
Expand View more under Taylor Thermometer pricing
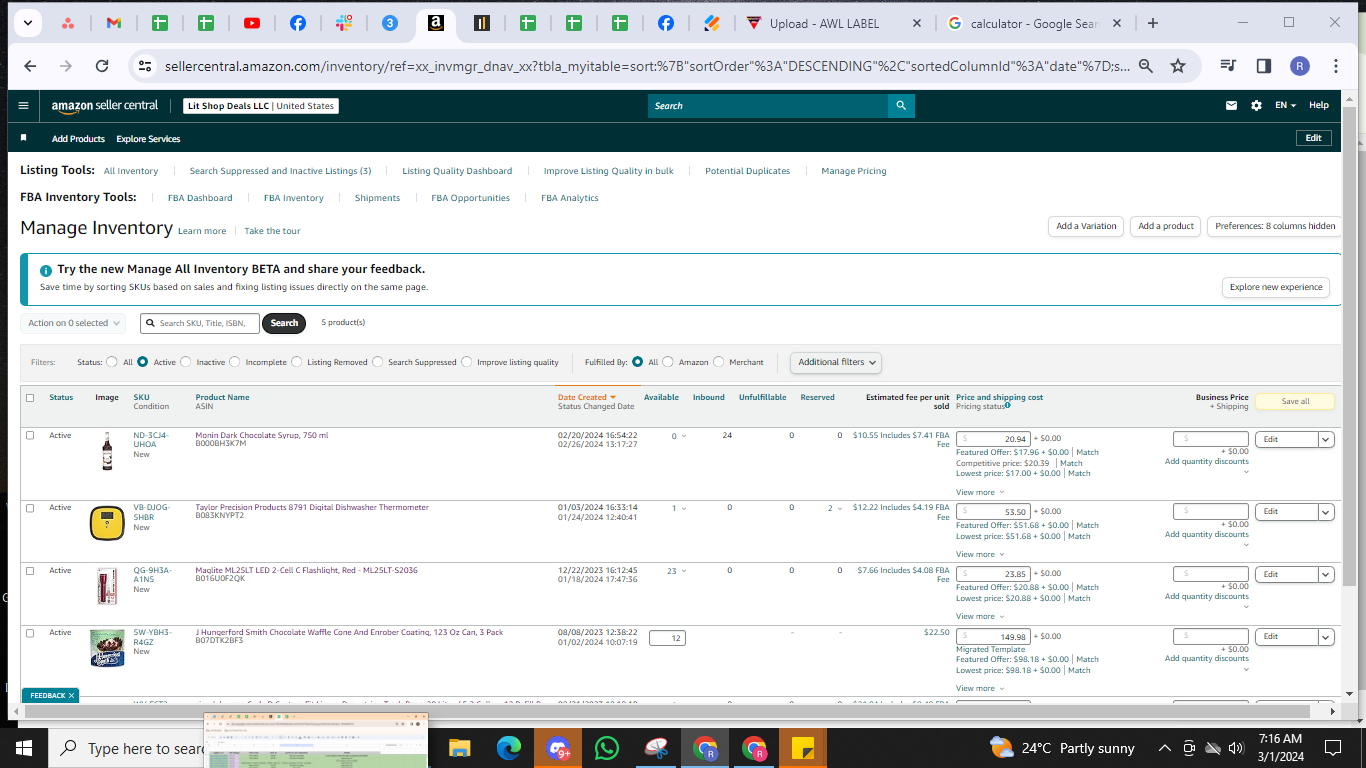tap(978, 554)
